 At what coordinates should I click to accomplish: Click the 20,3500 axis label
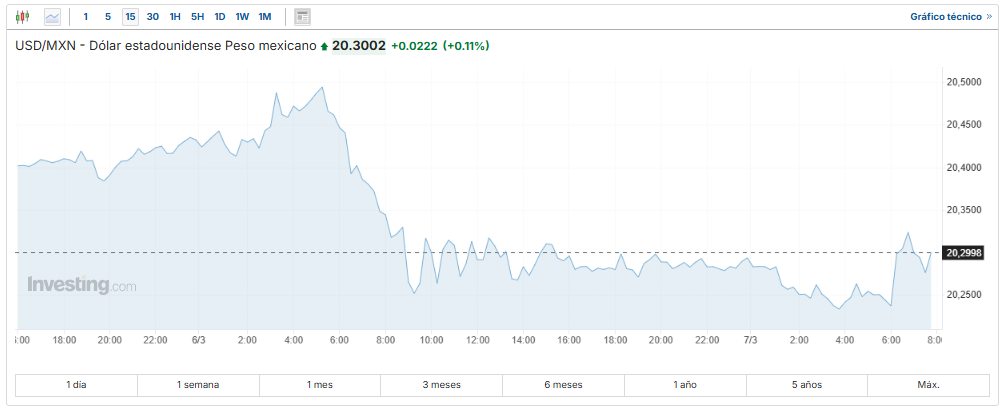pyautogui.click(x=964, y=210)
